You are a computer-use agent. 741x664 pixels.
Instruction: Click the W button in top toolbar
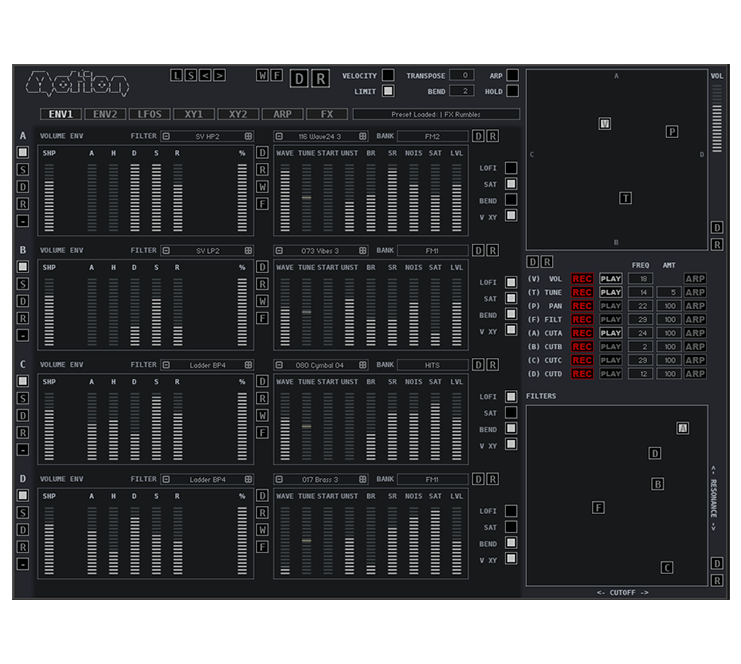[262, 75]
